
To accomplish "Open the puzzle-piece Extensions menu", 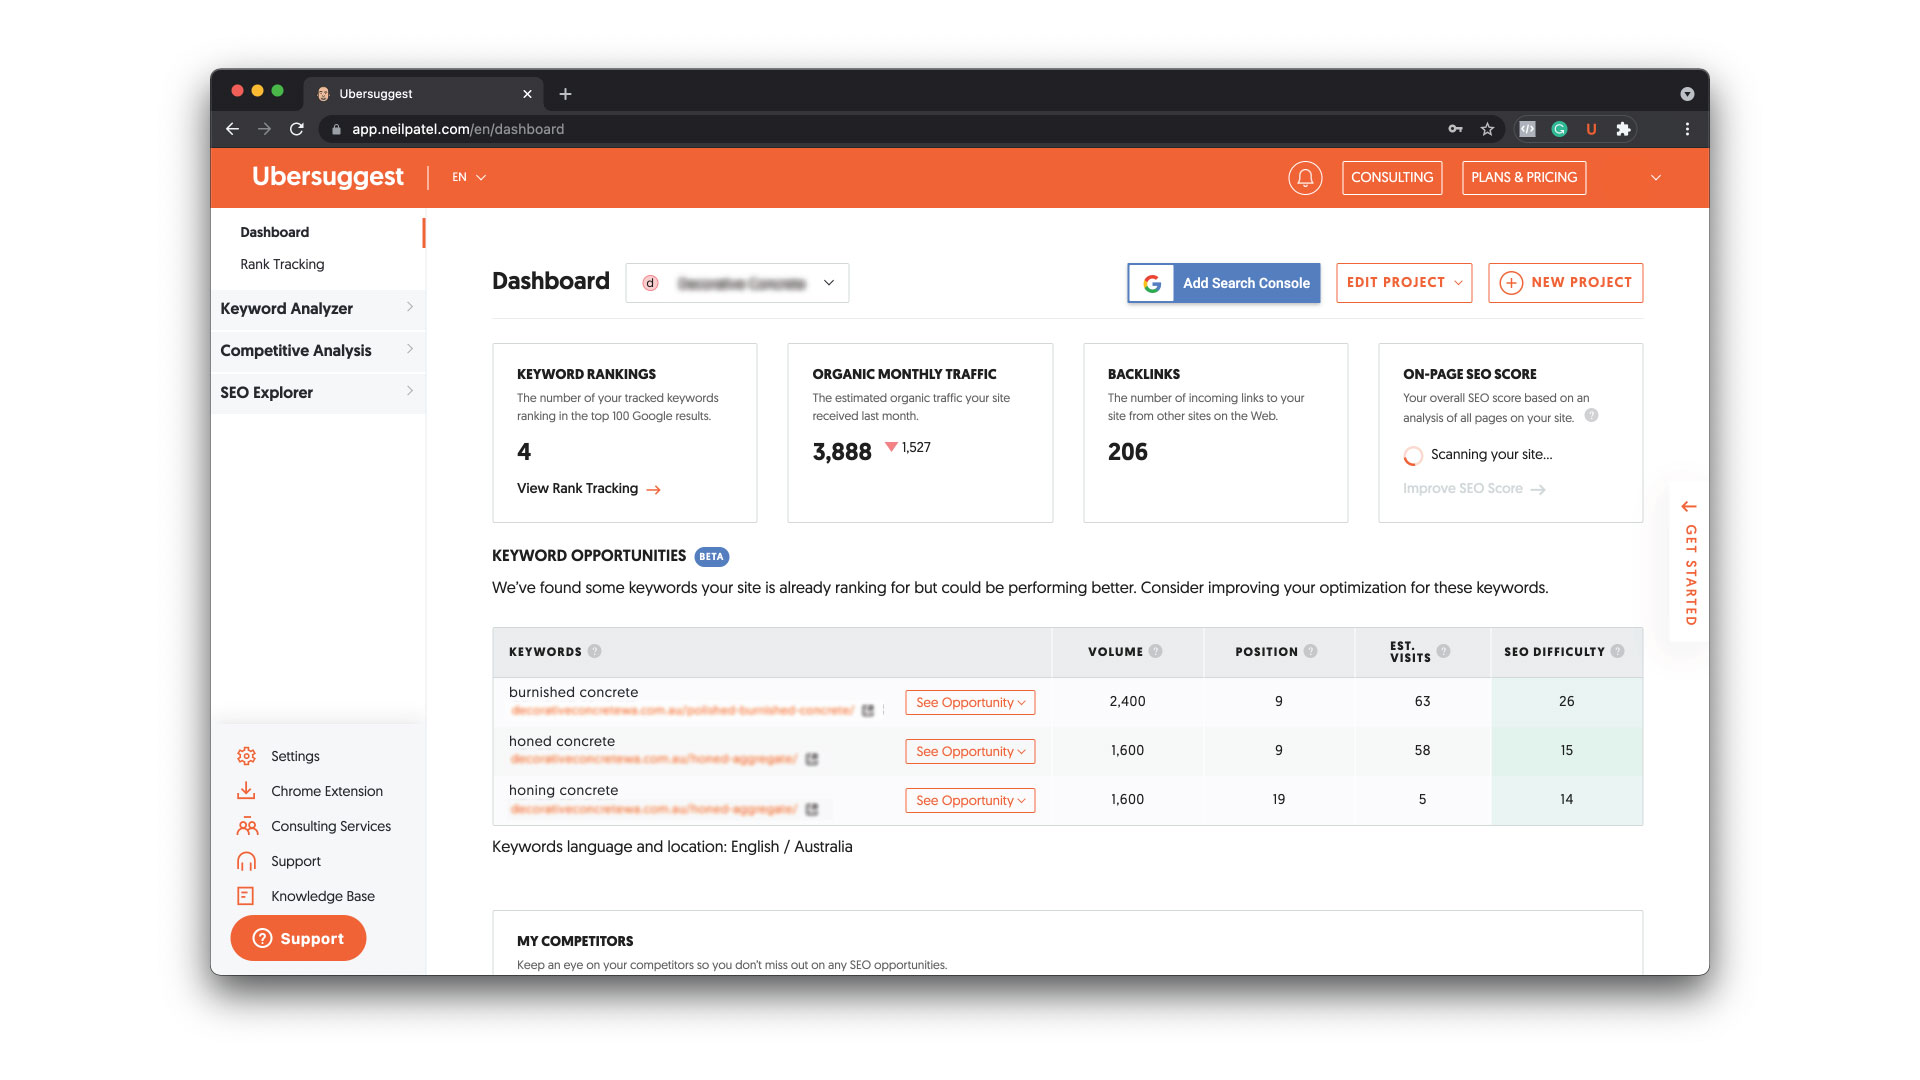I will (x=1623, y=129).
